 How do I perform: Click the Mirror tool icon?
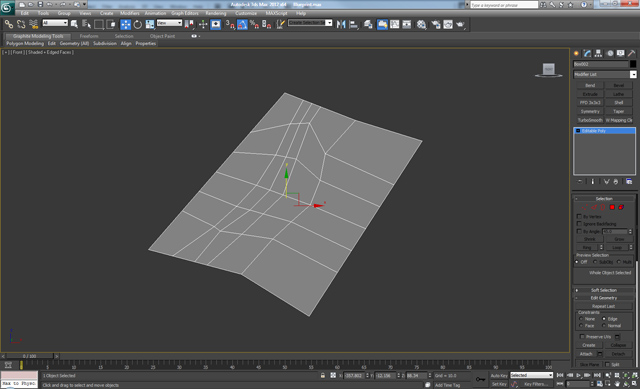click(341, 24)
